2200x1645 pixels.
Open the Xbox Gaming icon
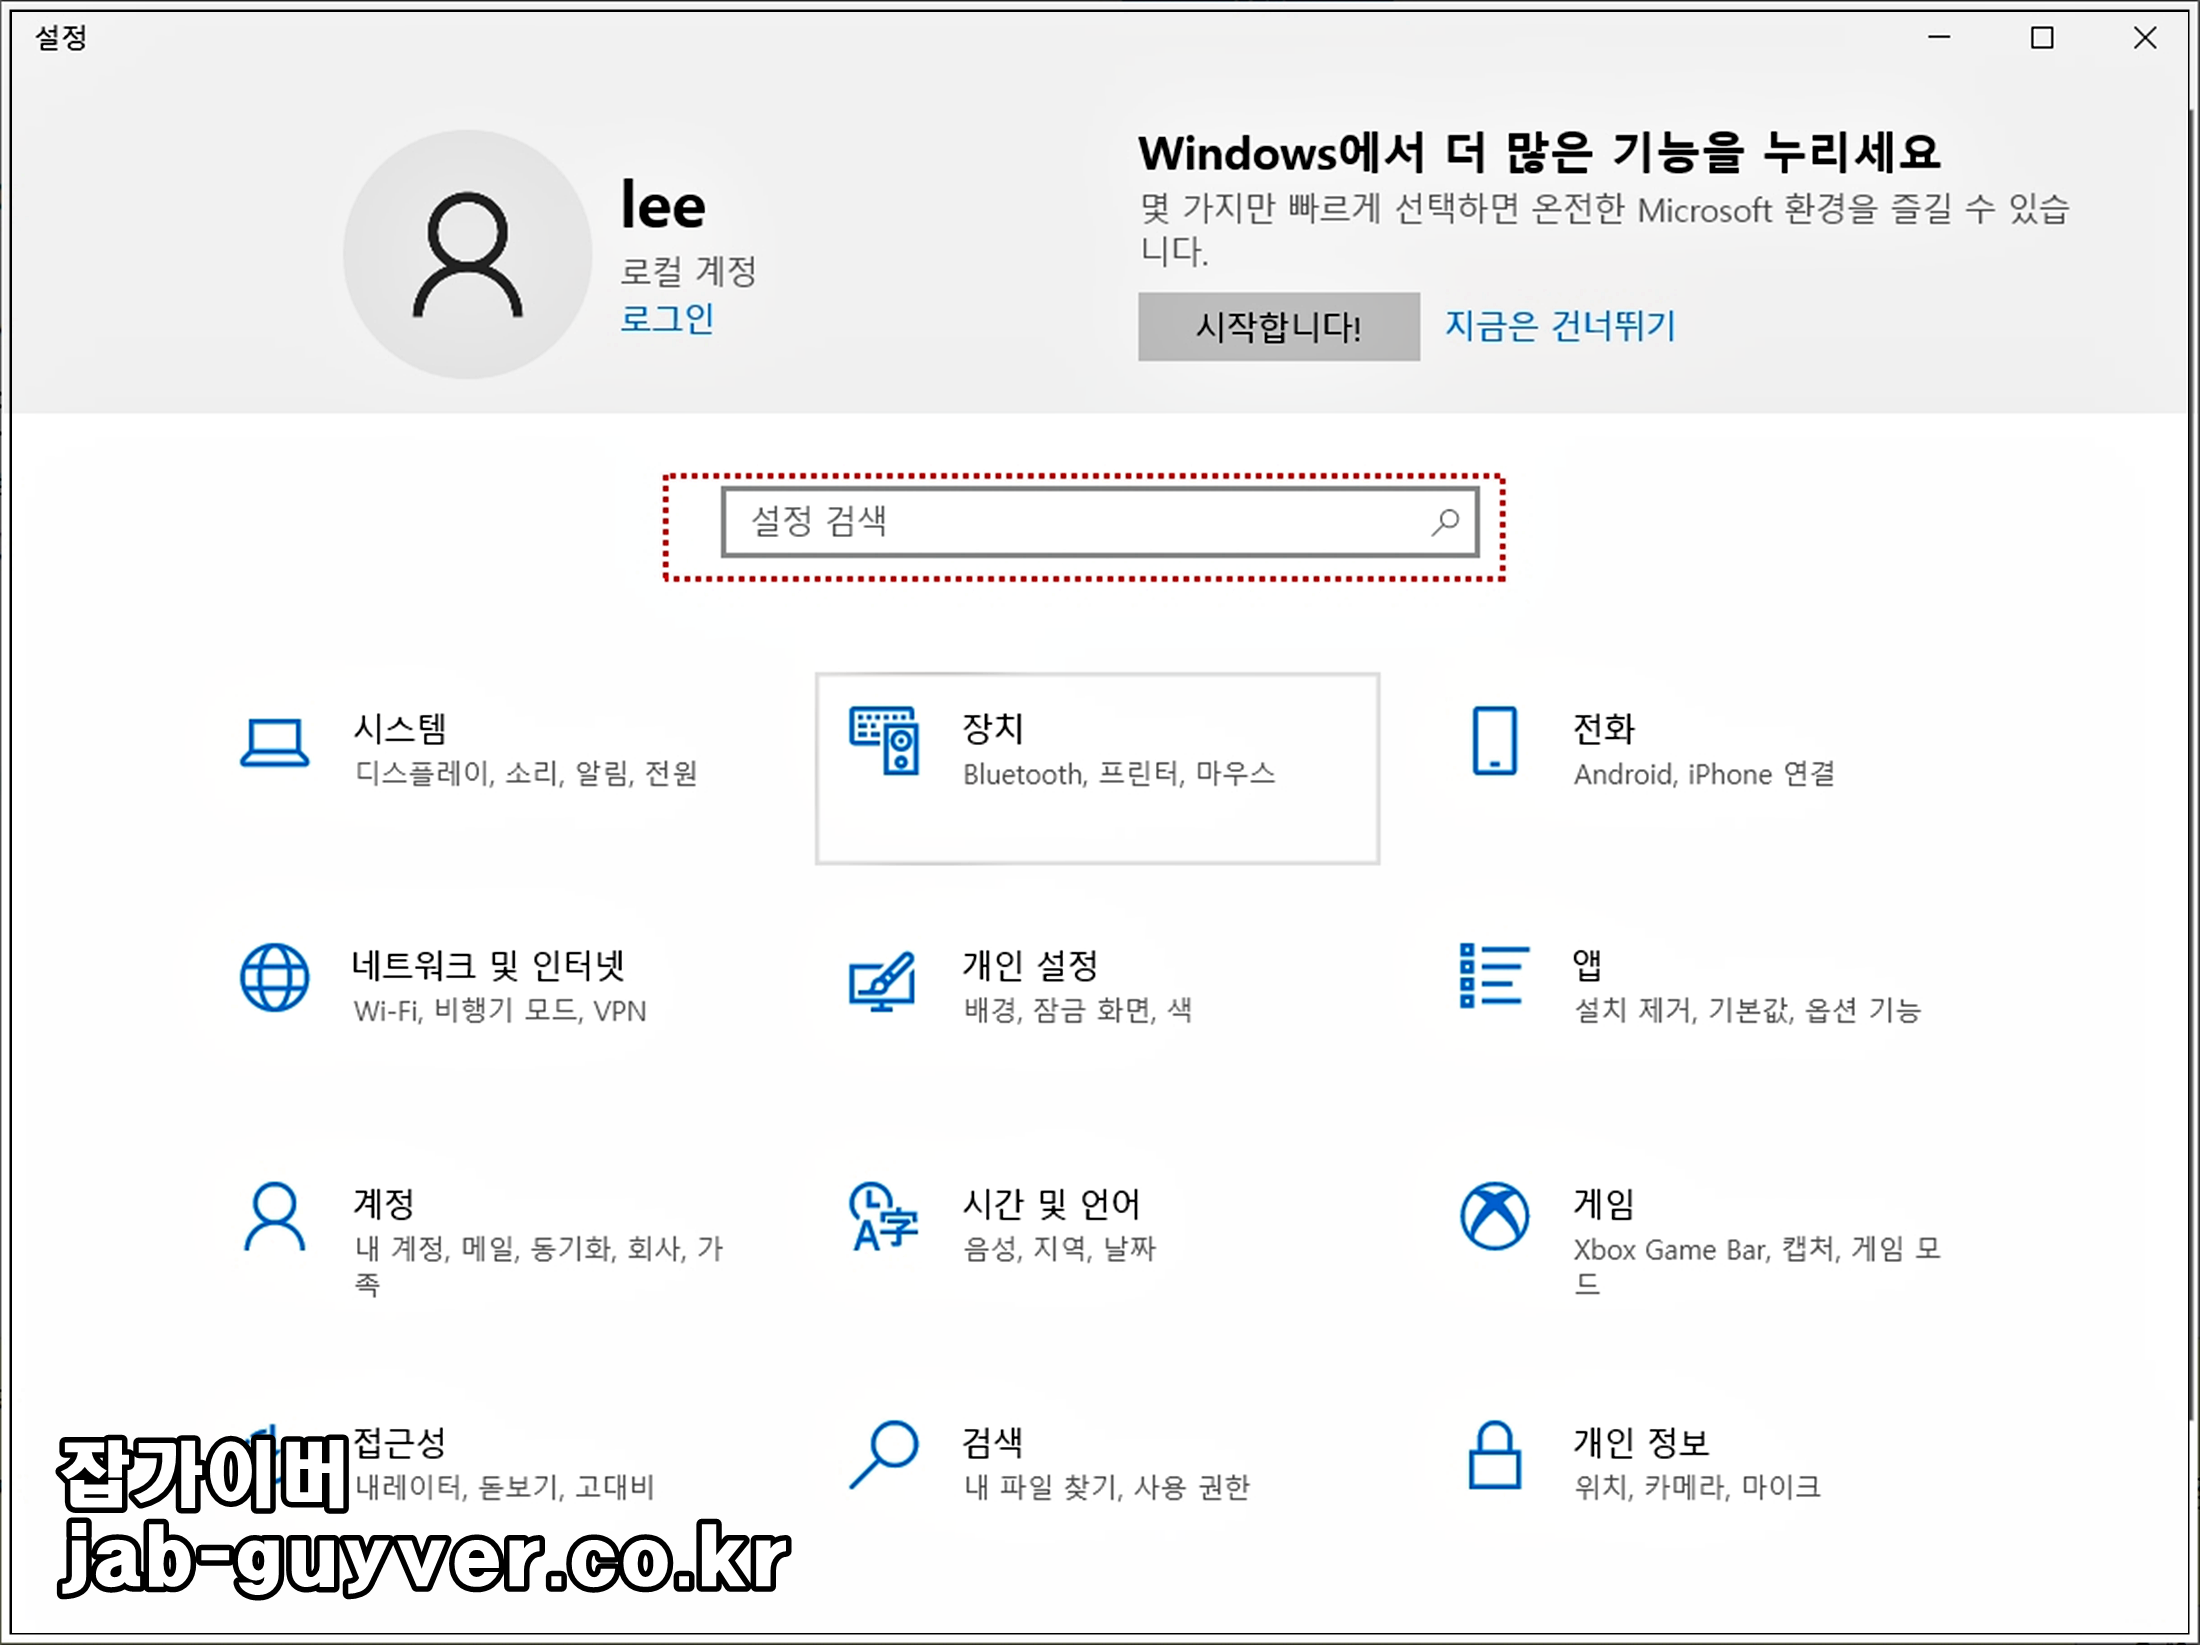click(1494, 1217)
